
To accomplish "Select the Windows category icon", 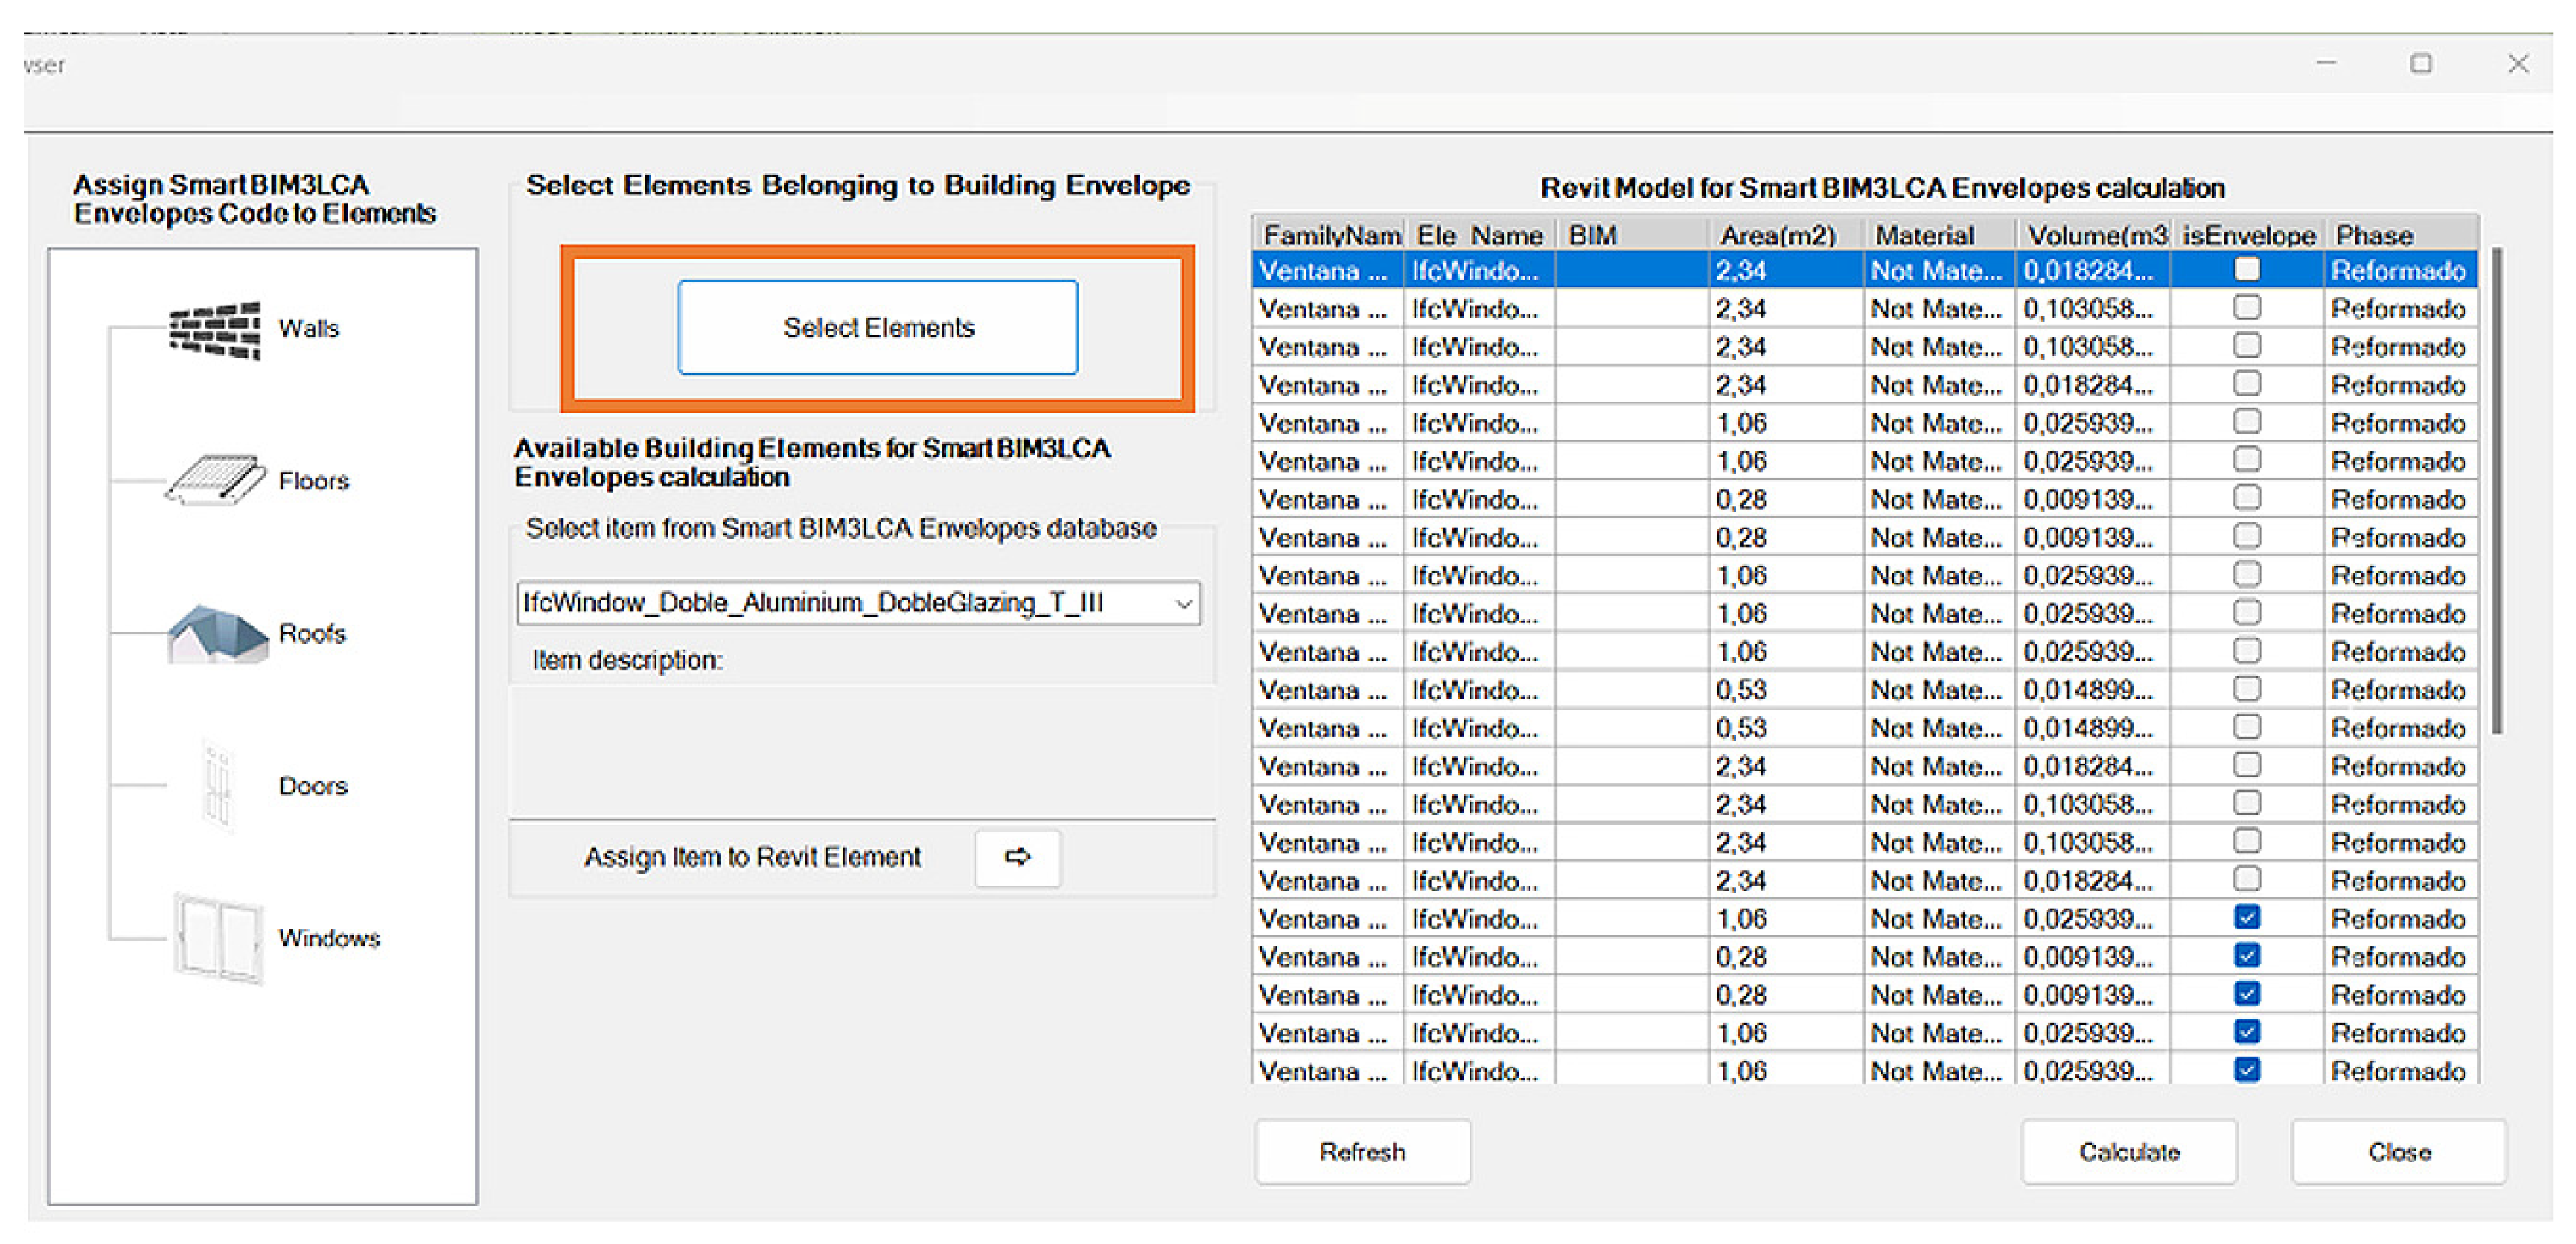I will [219, 938].
